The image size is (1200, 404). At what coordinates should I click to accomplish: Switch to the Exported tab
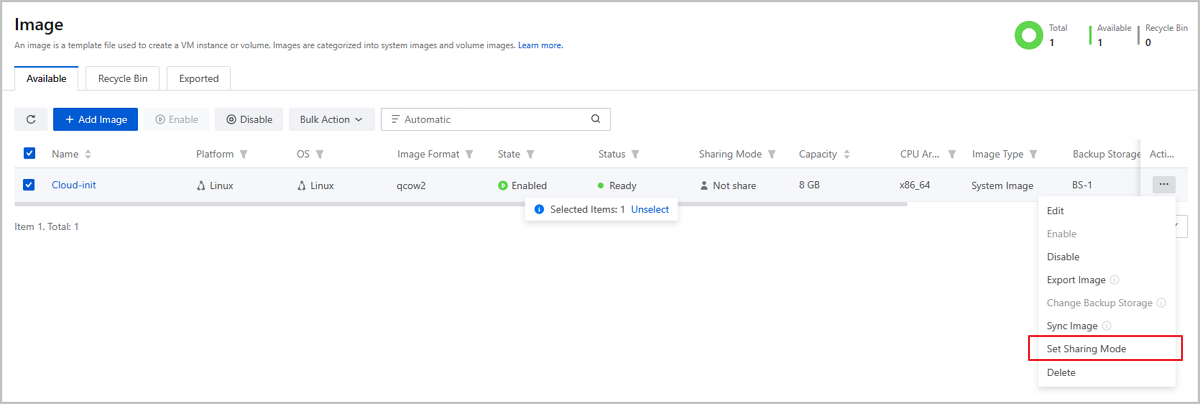tap(198, 78)
